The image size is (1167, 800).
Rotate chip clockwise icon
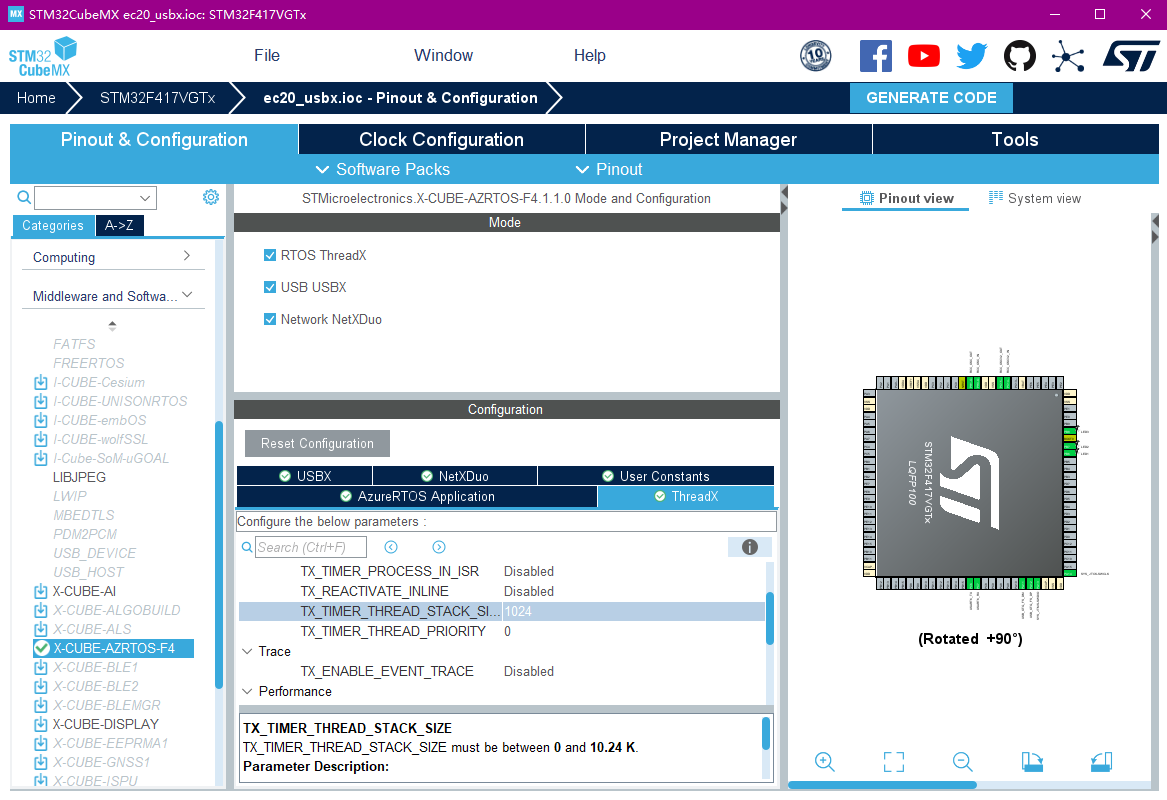click(x=1032, y=761)
